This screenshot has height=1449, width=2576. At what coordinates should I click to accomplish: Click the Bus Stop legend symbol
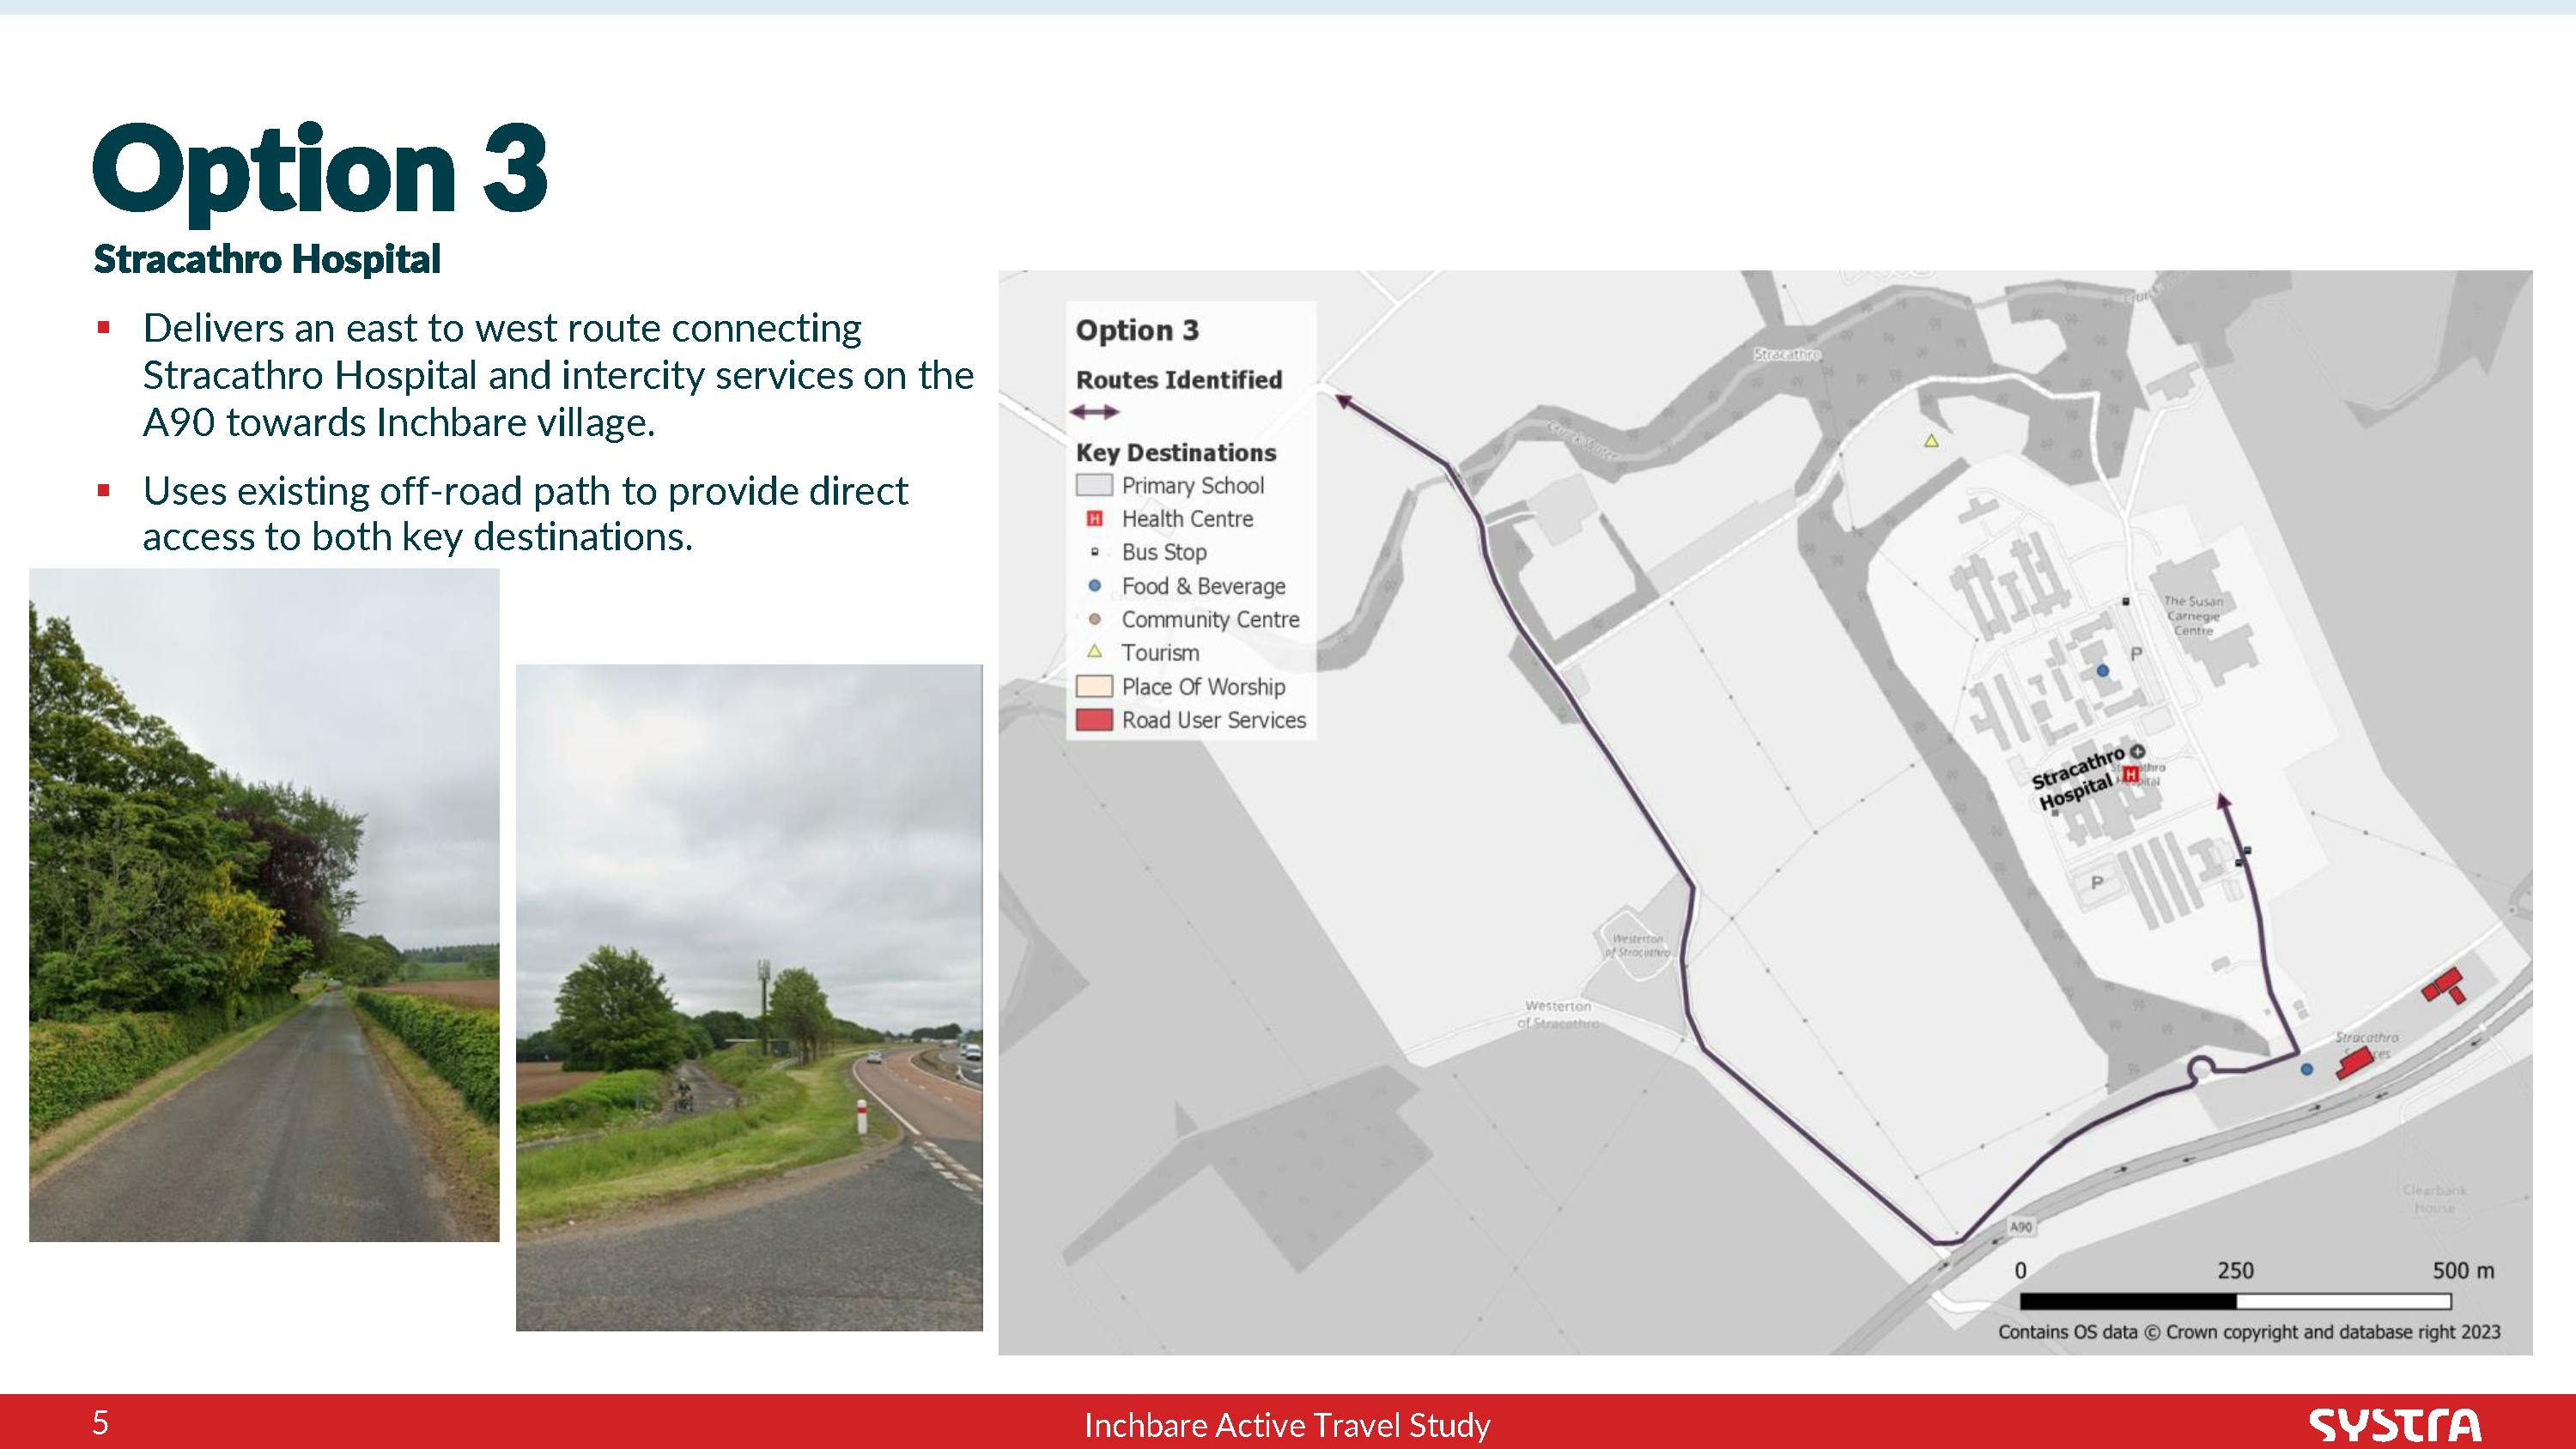(1094, 552)
